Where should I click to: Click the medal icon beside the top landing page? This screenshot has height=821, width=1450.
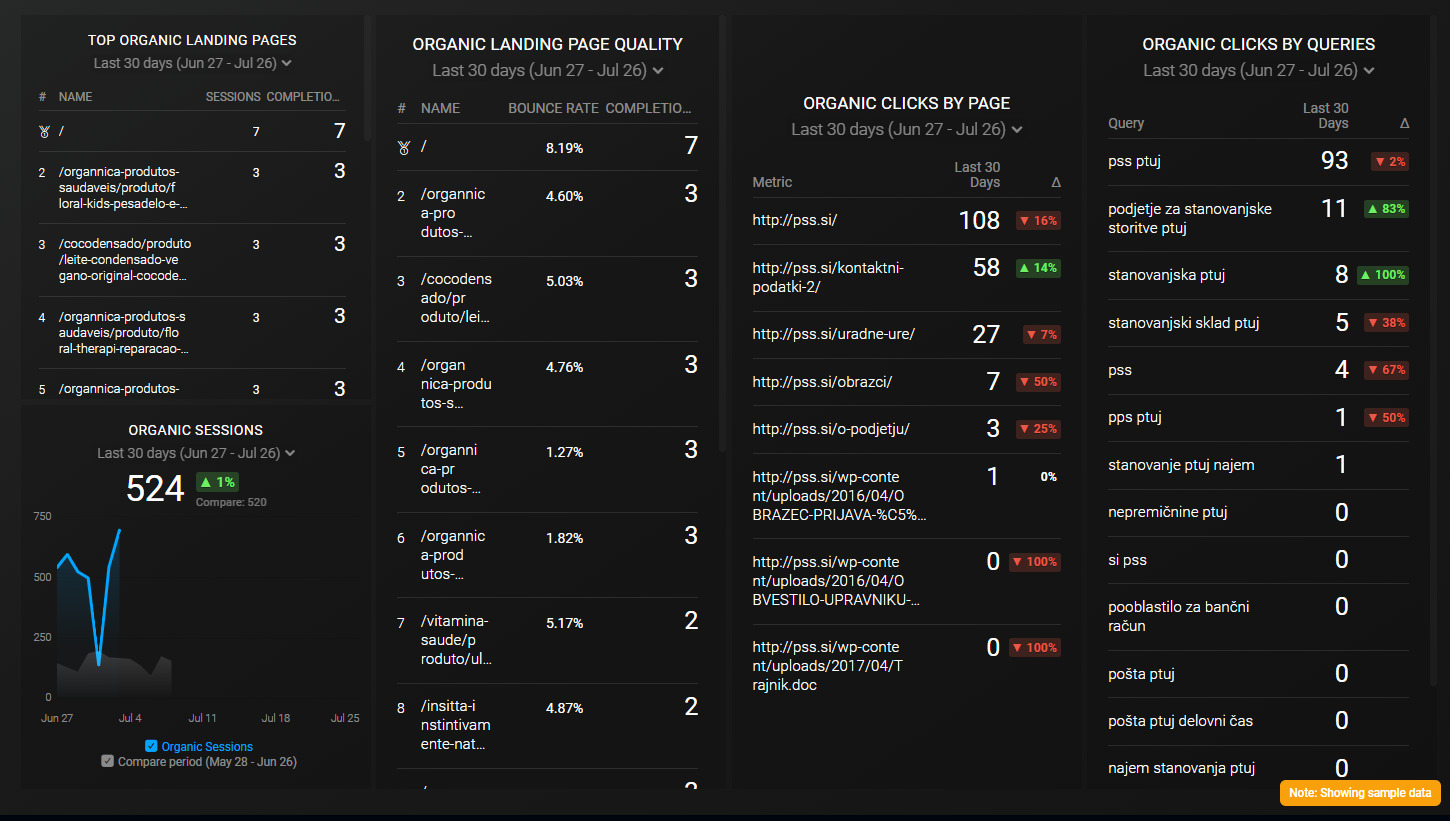coord(42,130)
